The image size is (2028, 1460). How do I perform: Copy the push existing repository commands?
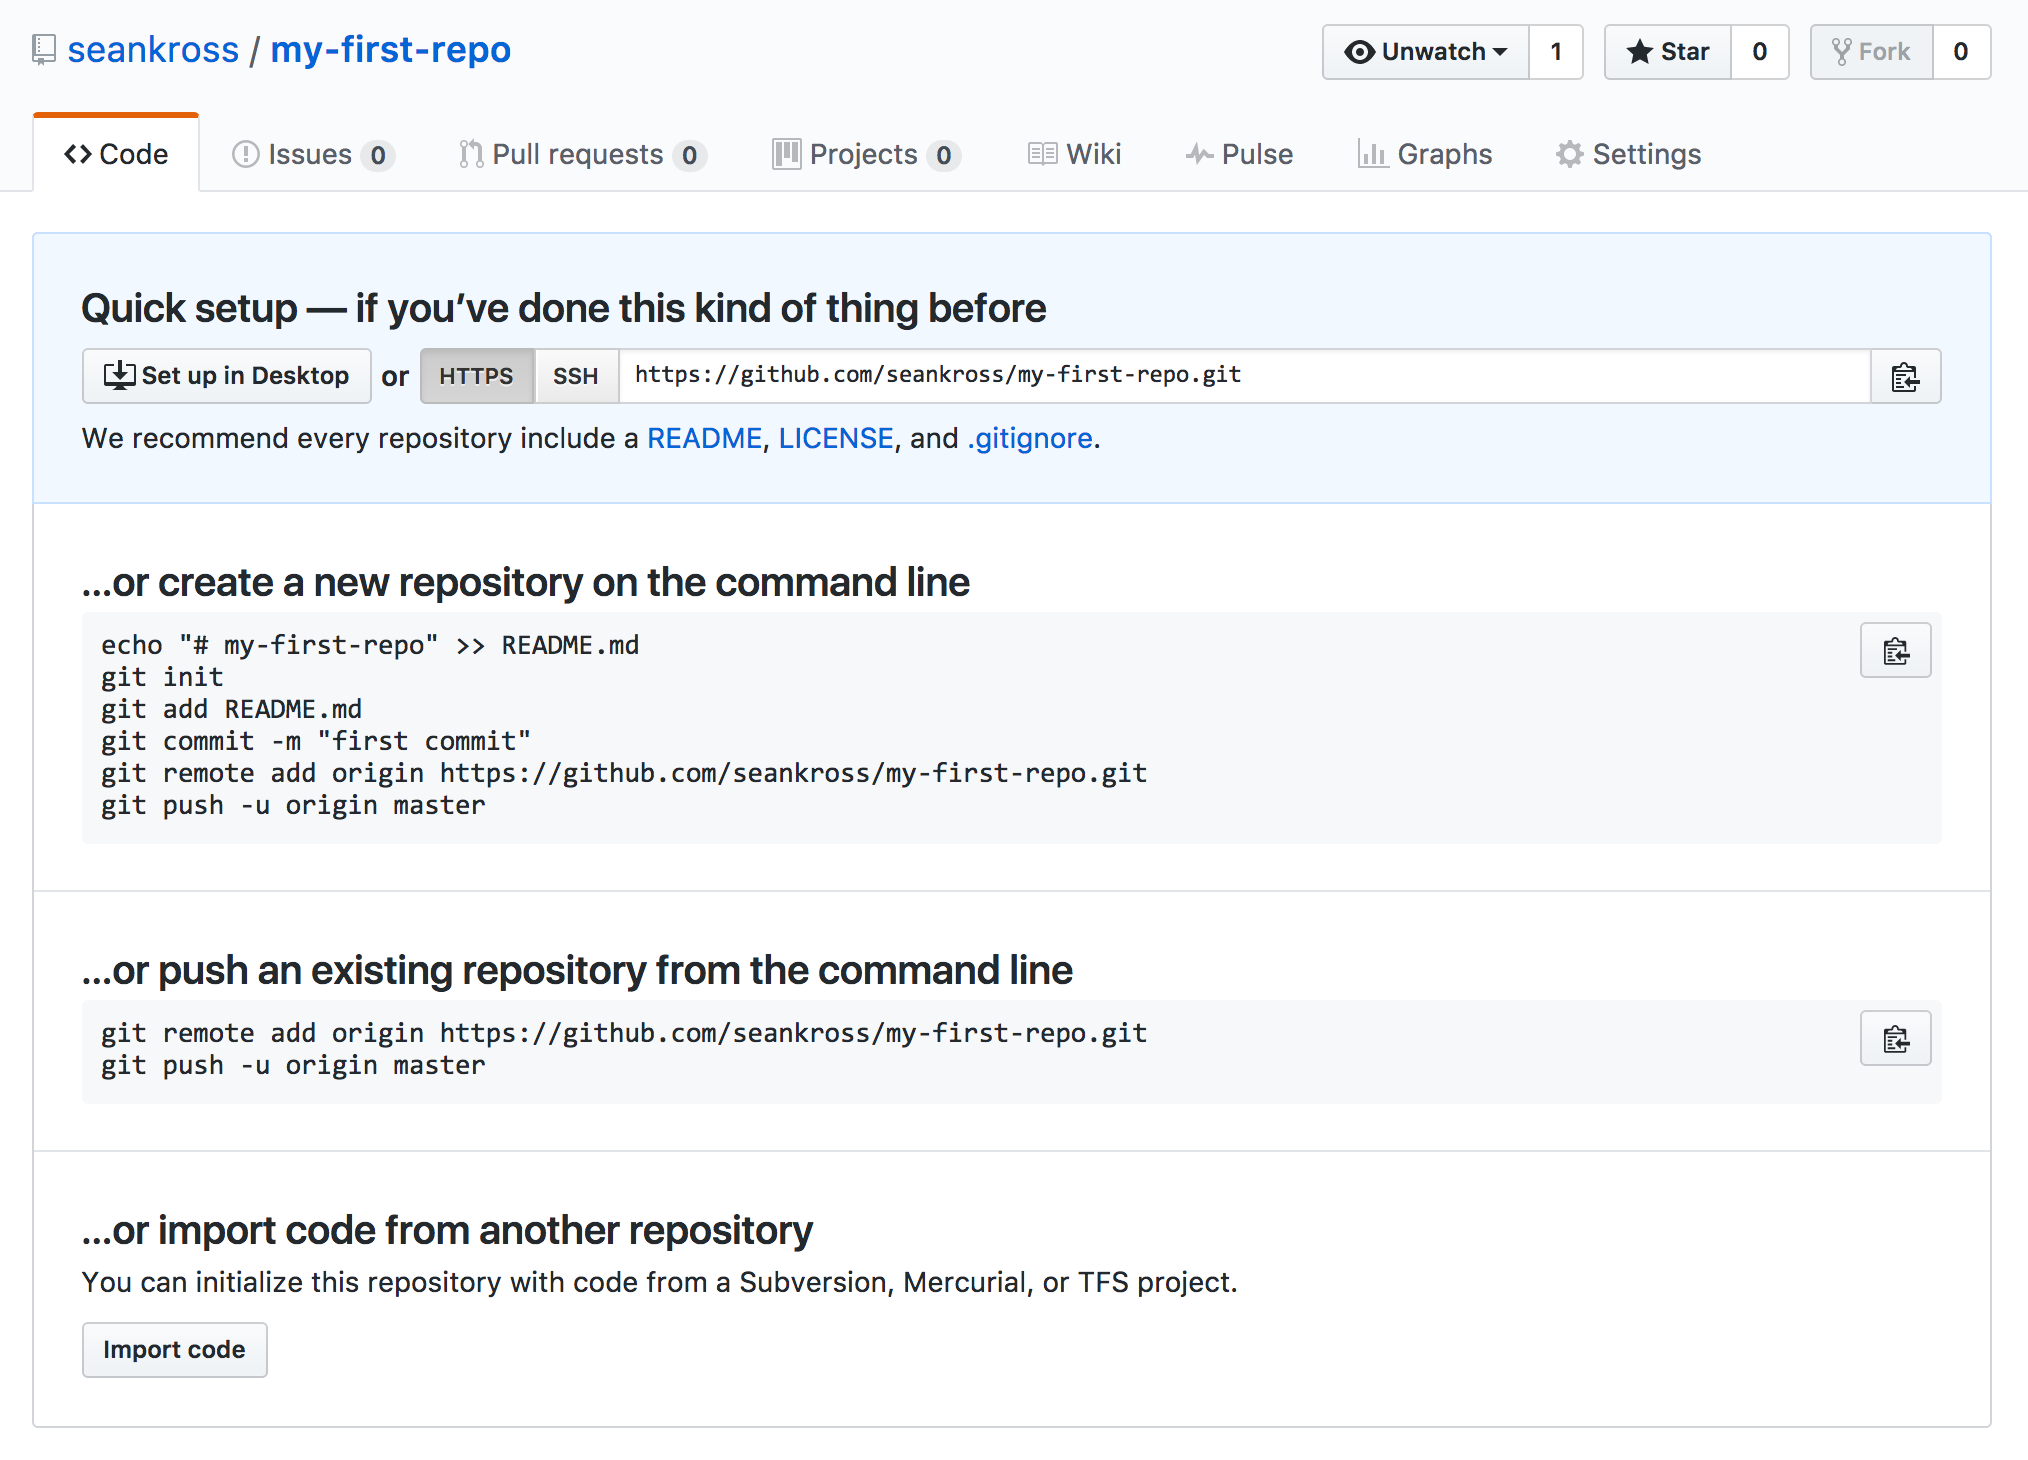tap(1895, 1039)
